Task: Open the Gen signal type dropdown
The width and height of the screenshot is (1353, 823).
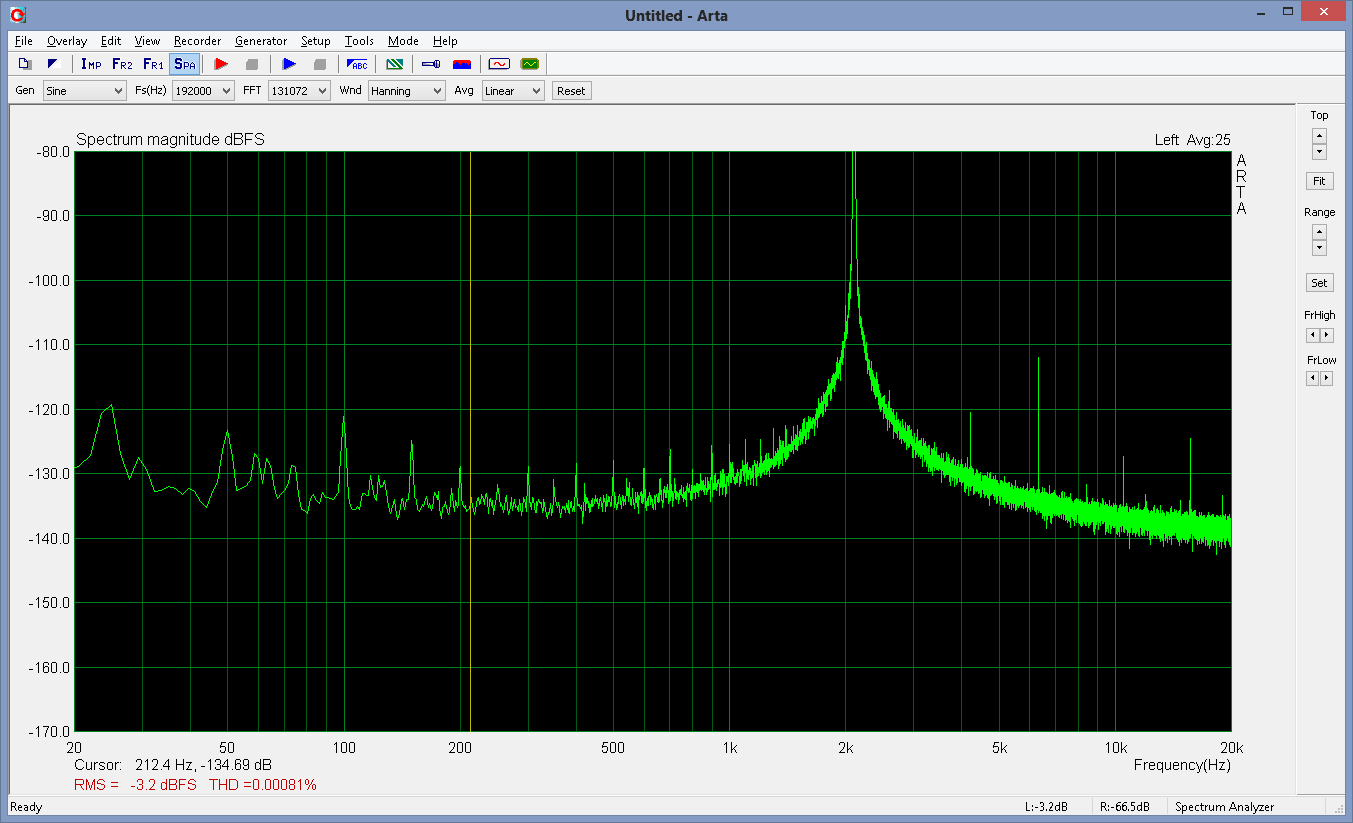Action: [84, 91]
